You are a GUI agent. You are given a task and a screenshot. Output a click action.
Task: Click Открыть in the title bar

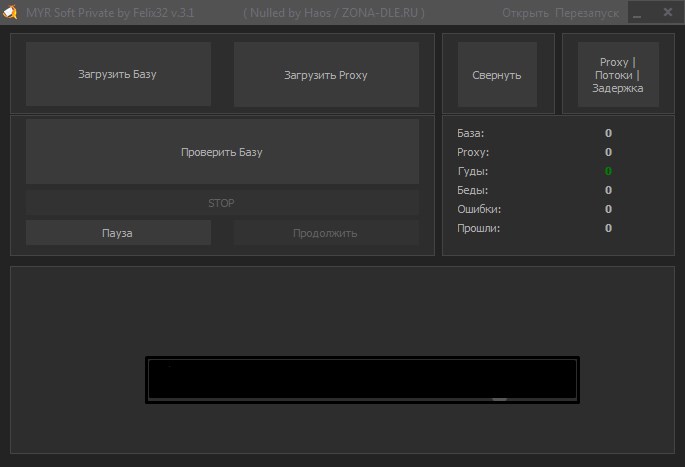click(x=525, y=13)
